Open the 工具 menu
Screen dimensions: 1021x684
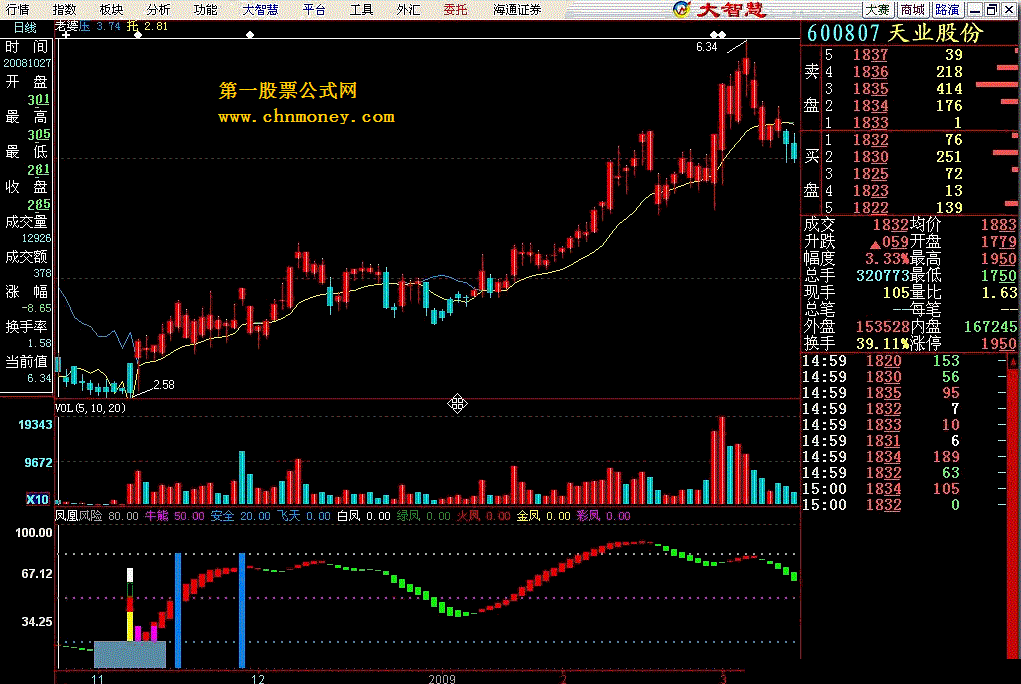pos(361,10)
